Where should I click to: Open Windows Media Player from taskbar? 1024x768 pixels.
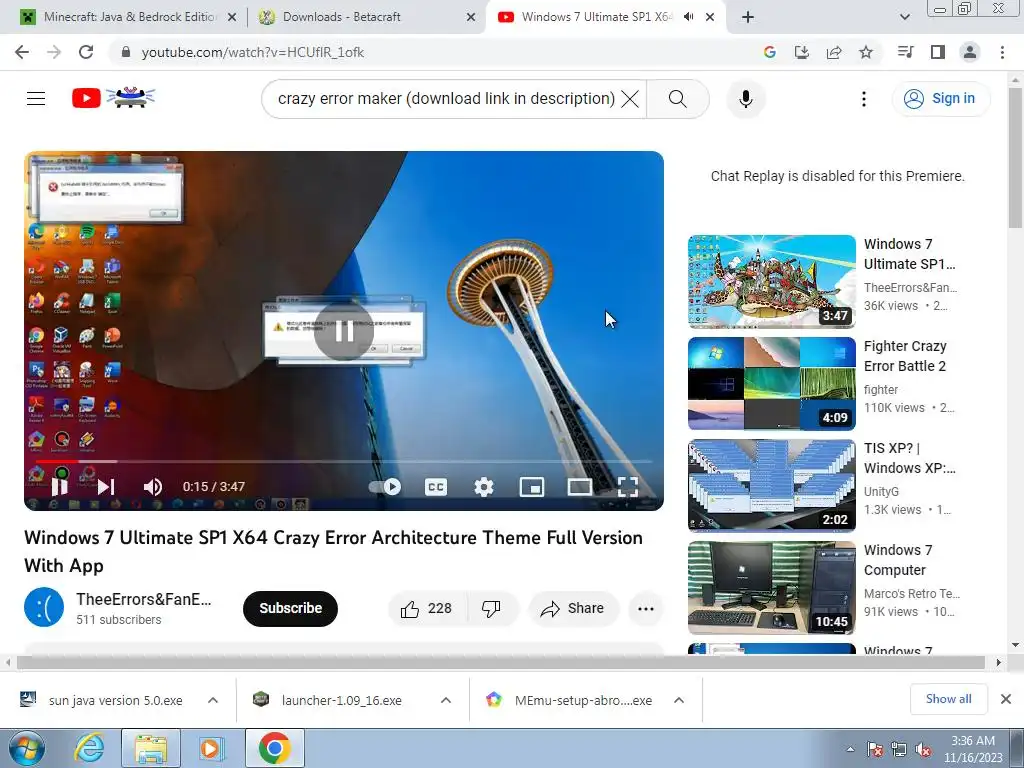pyautogui.click(x=210, y=748)
